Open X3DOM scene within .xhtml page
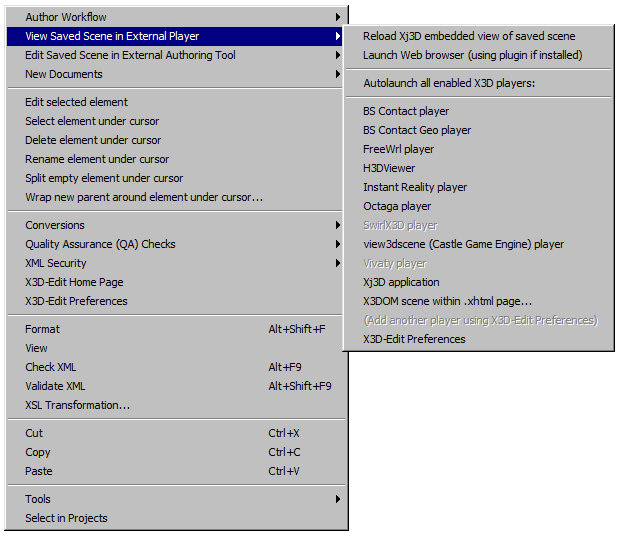Image resolution: width=622 pixels, height=534 pixels. point(447,301)
